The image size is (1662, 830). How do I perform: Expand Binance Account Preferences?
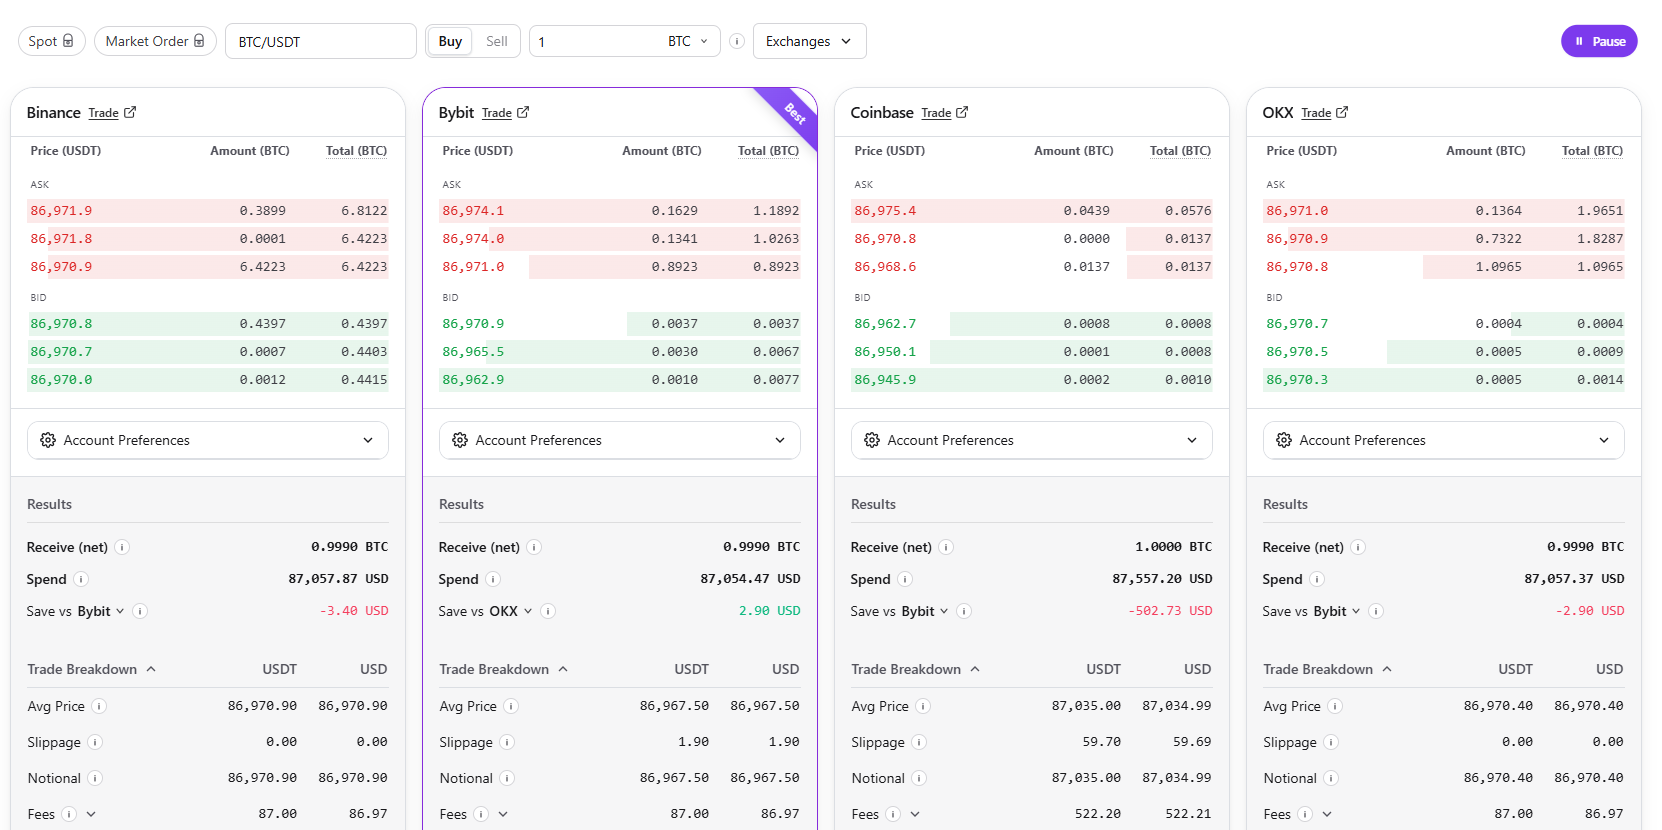pos(207,440)
